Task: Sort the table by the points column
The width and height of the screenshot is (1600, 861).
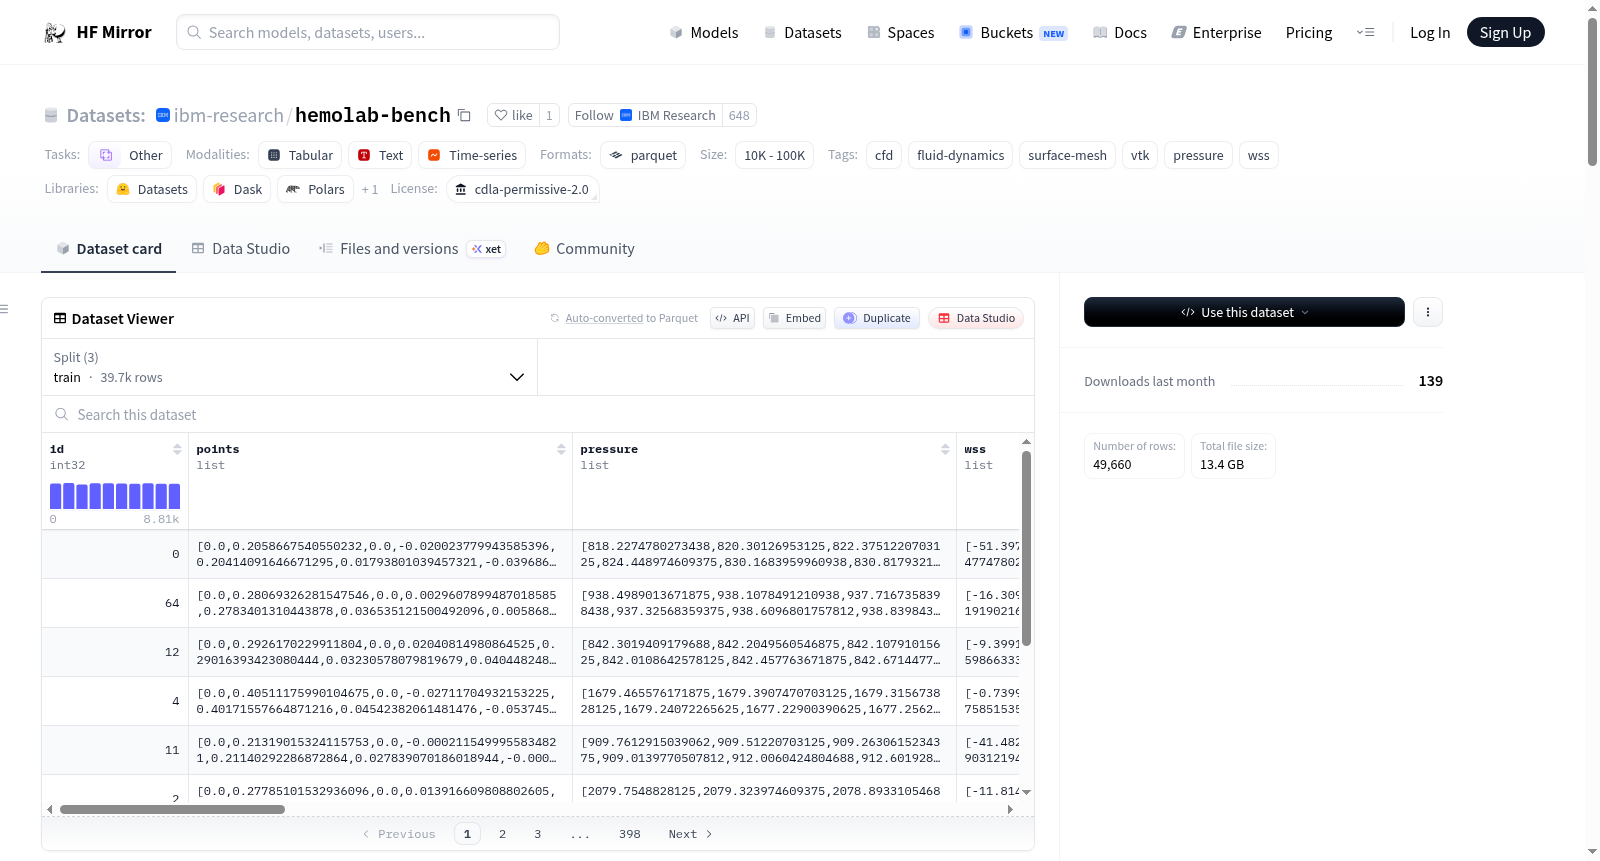Action: click(x=561, y=449)
